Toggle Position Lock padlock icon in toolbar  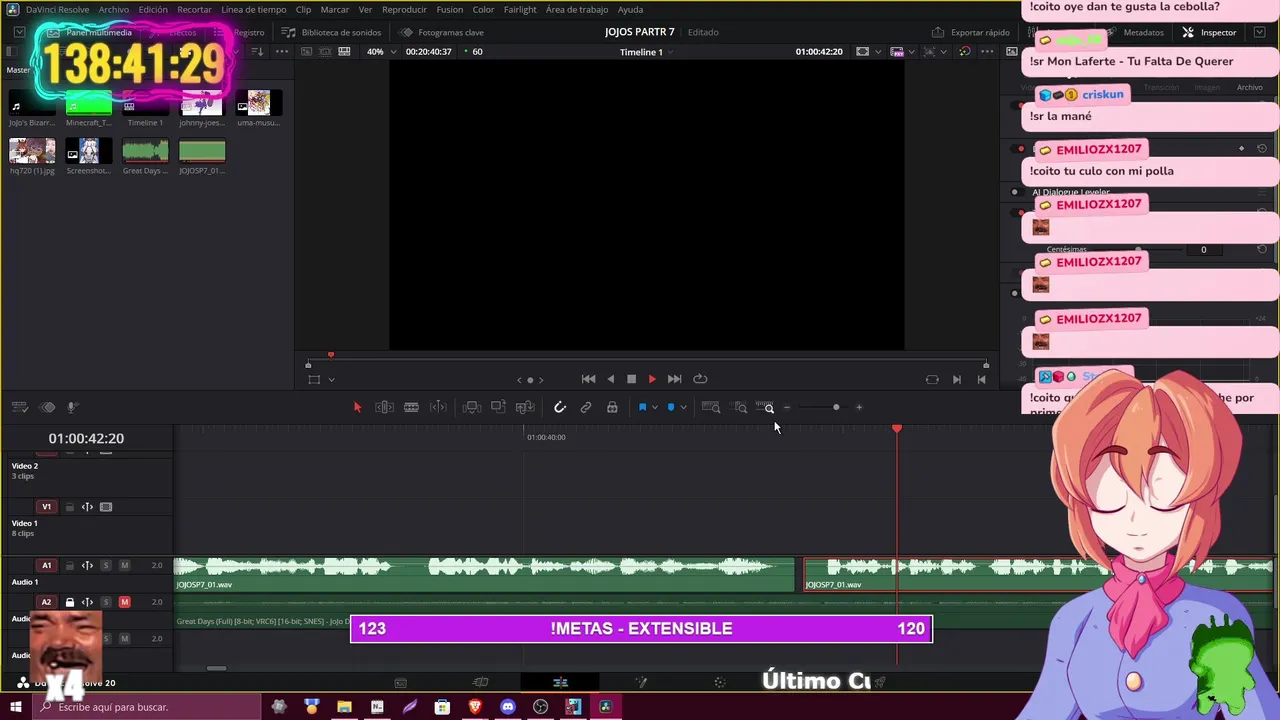(612, 407)
